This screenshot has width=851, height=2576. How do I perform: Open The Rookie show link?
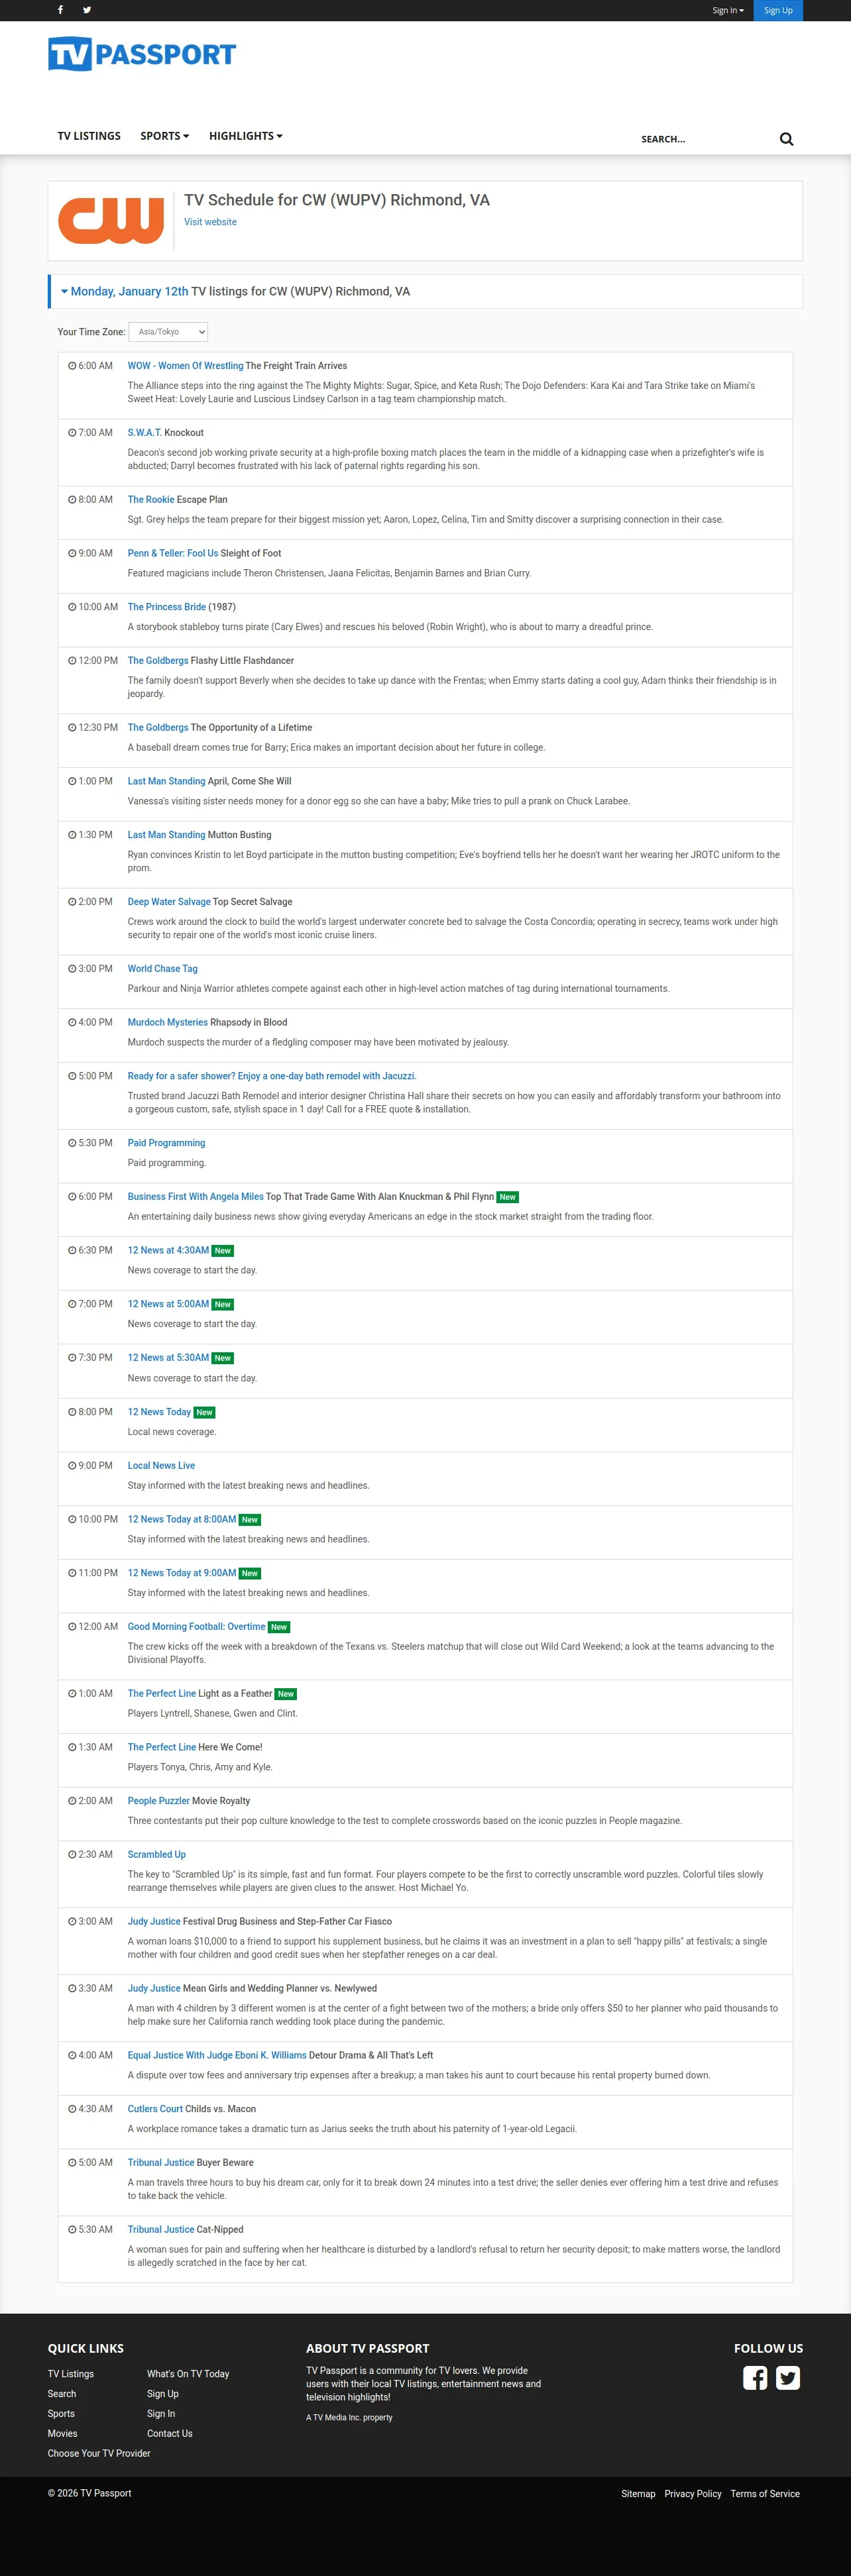150,500
